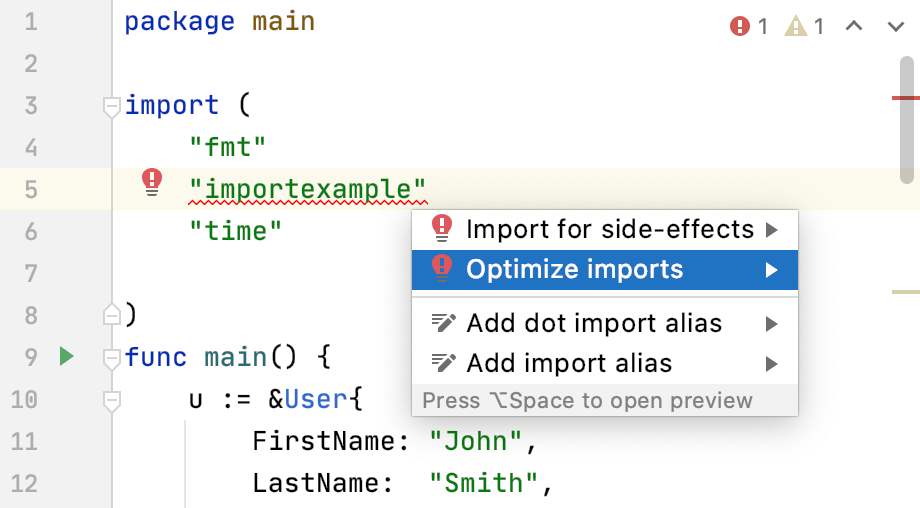
Task: Click the pencil icon beside Add dot import alias
Action: pyautogui.click(x=443, y=323)
